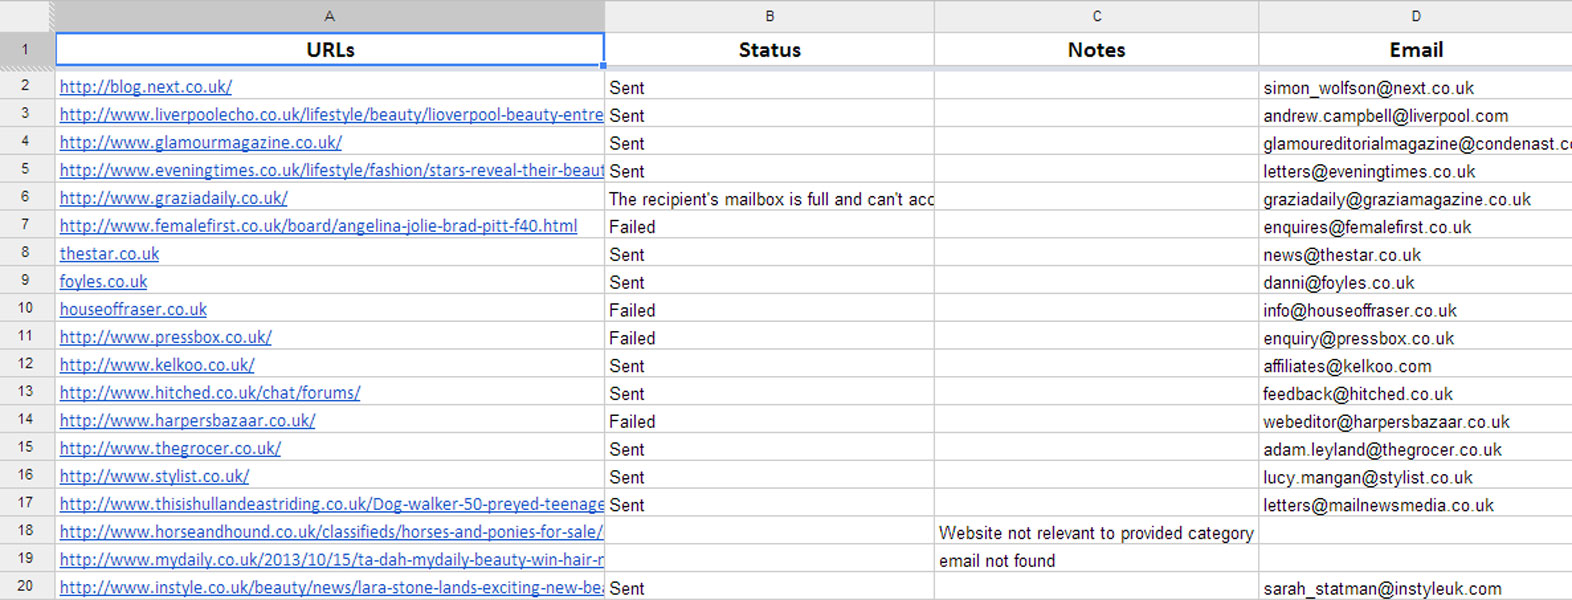Open the houseoffraser.co.uk link

pos(133,310)
